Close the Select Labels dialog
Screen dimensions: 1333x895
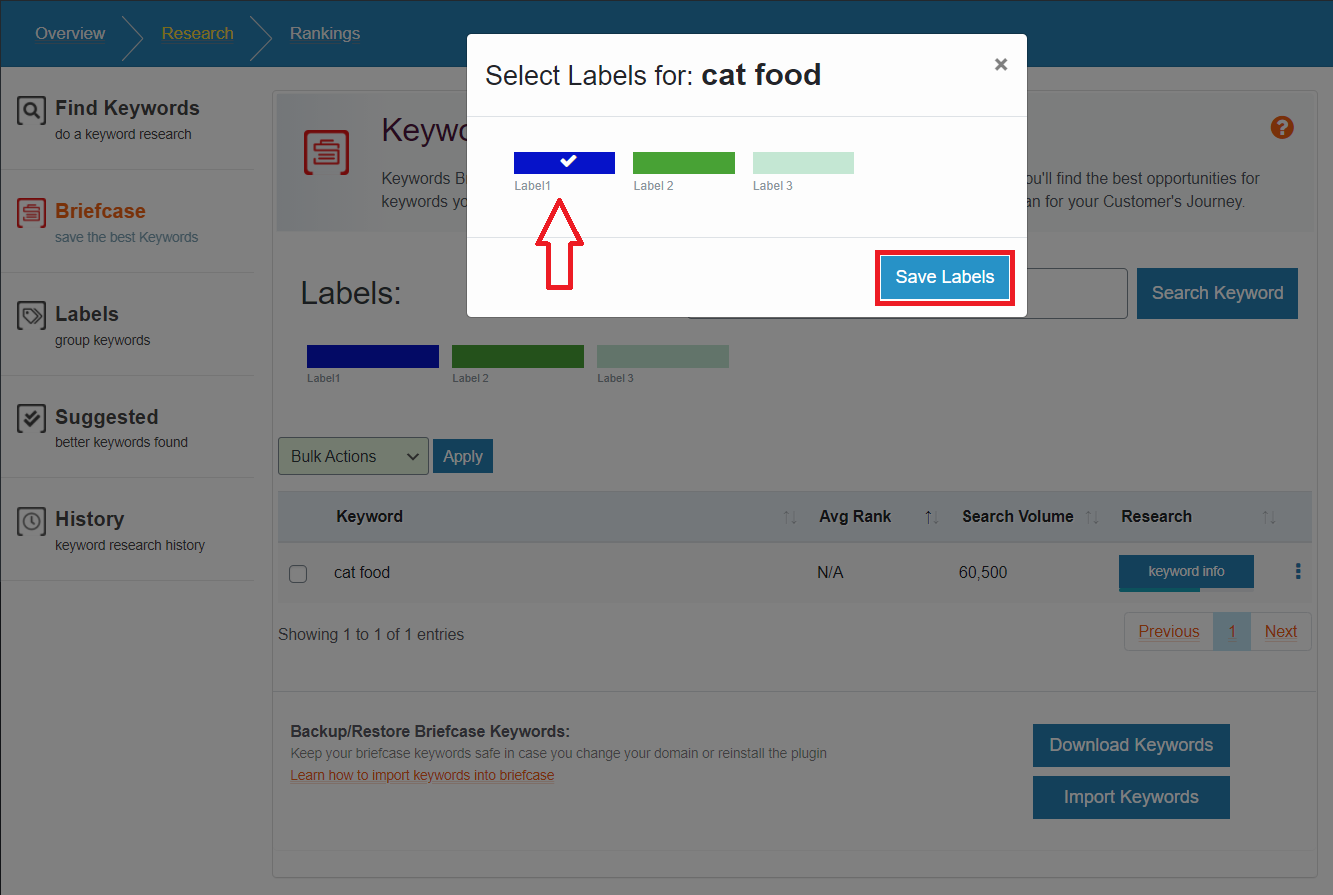1000,64
